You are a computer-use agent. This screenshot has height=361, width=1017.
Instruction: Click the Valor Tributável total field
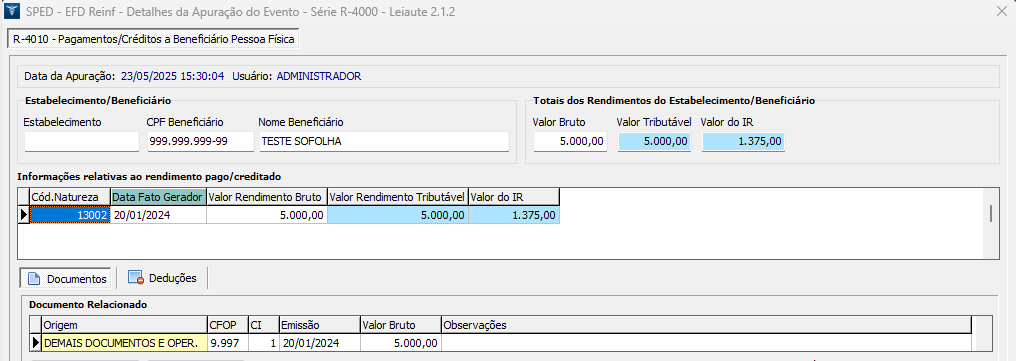654,141
